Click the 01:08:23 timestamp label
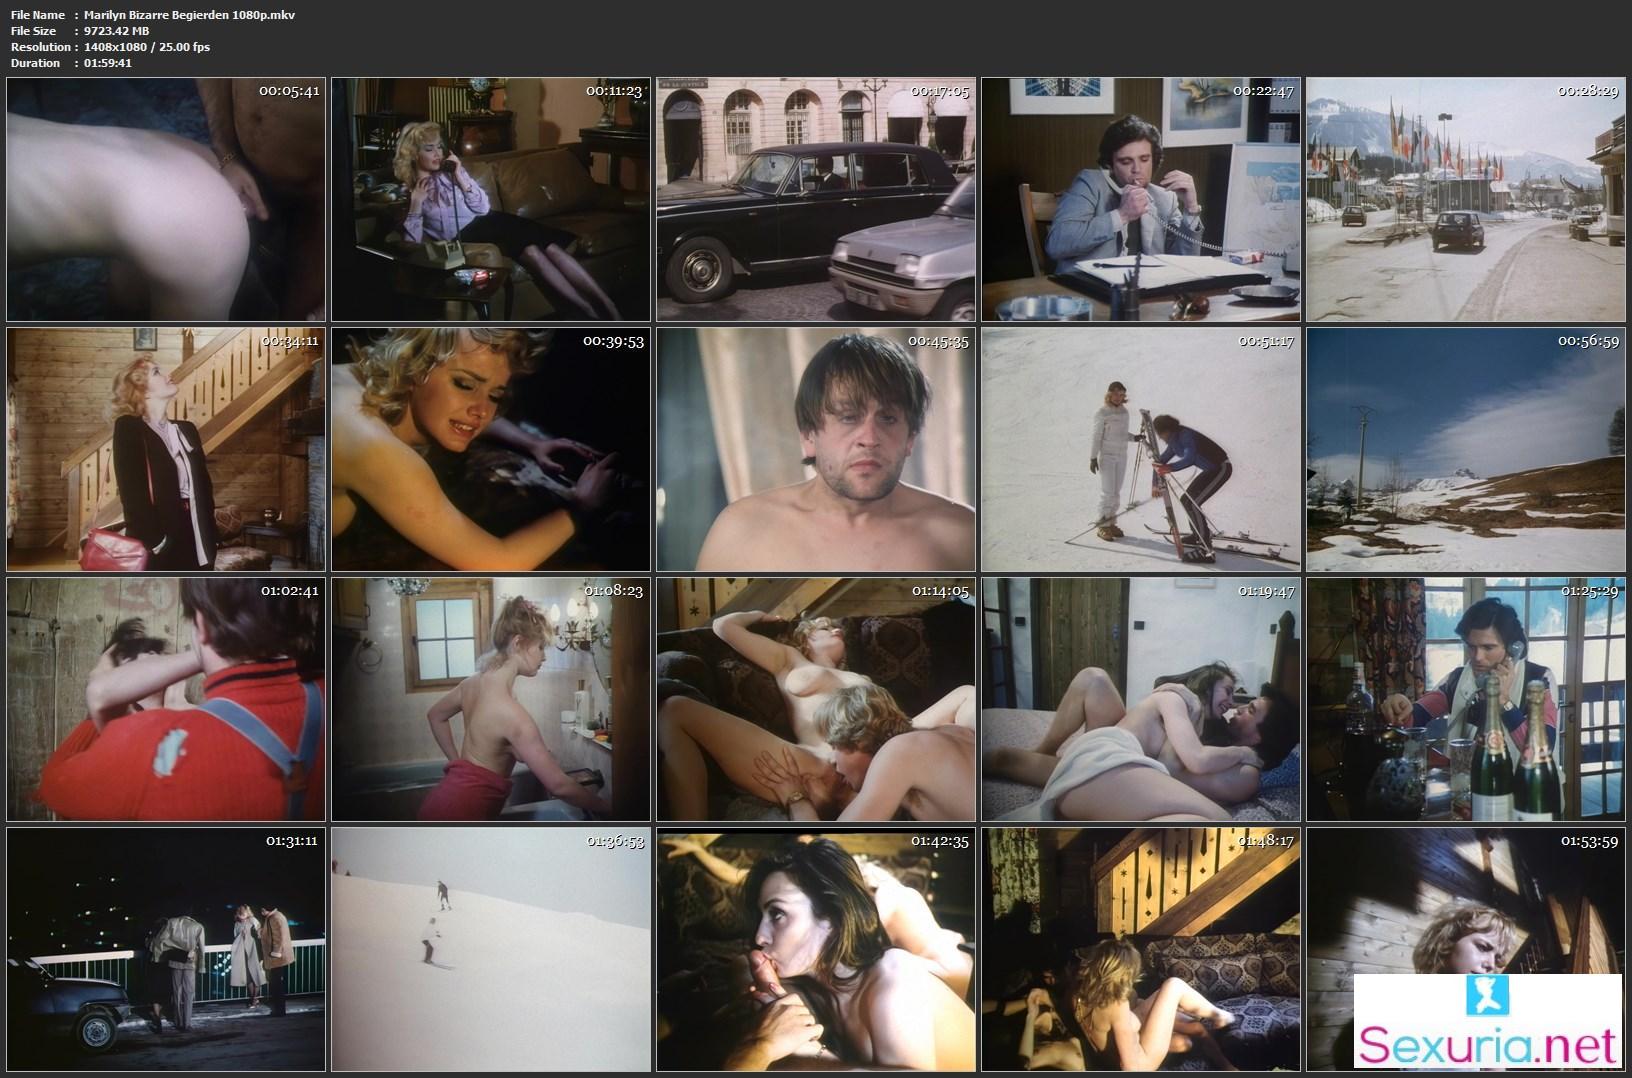The image size is (1632, 1078). tap(614, 591)
